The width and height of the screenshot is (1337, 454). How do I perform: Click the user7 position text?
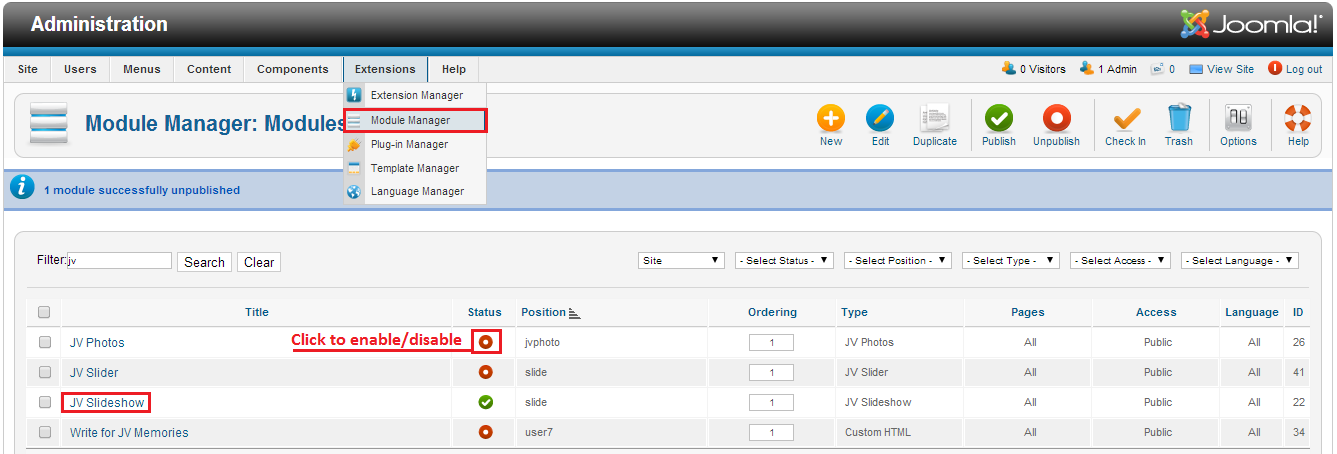[x=538, y=432]
